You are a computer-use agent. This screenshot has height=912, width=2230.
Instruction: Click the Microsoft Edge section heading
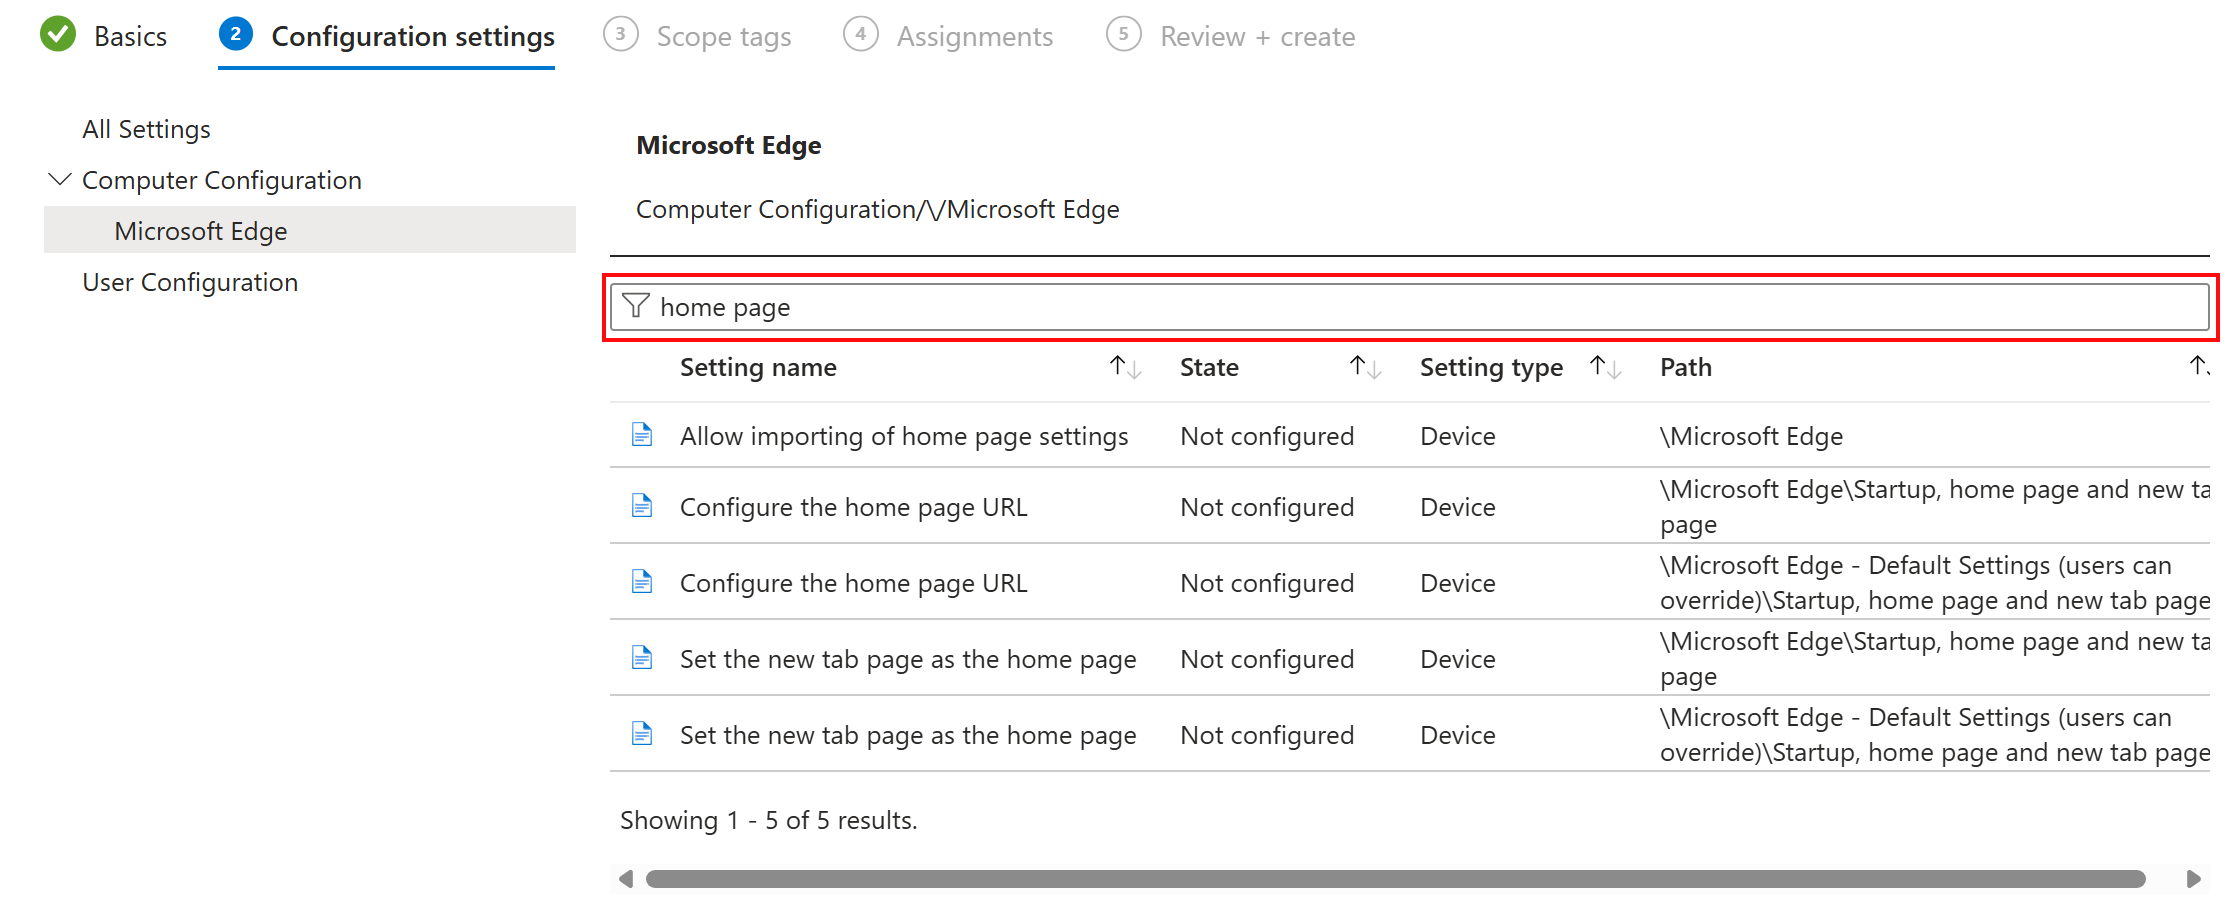(728, 145)
